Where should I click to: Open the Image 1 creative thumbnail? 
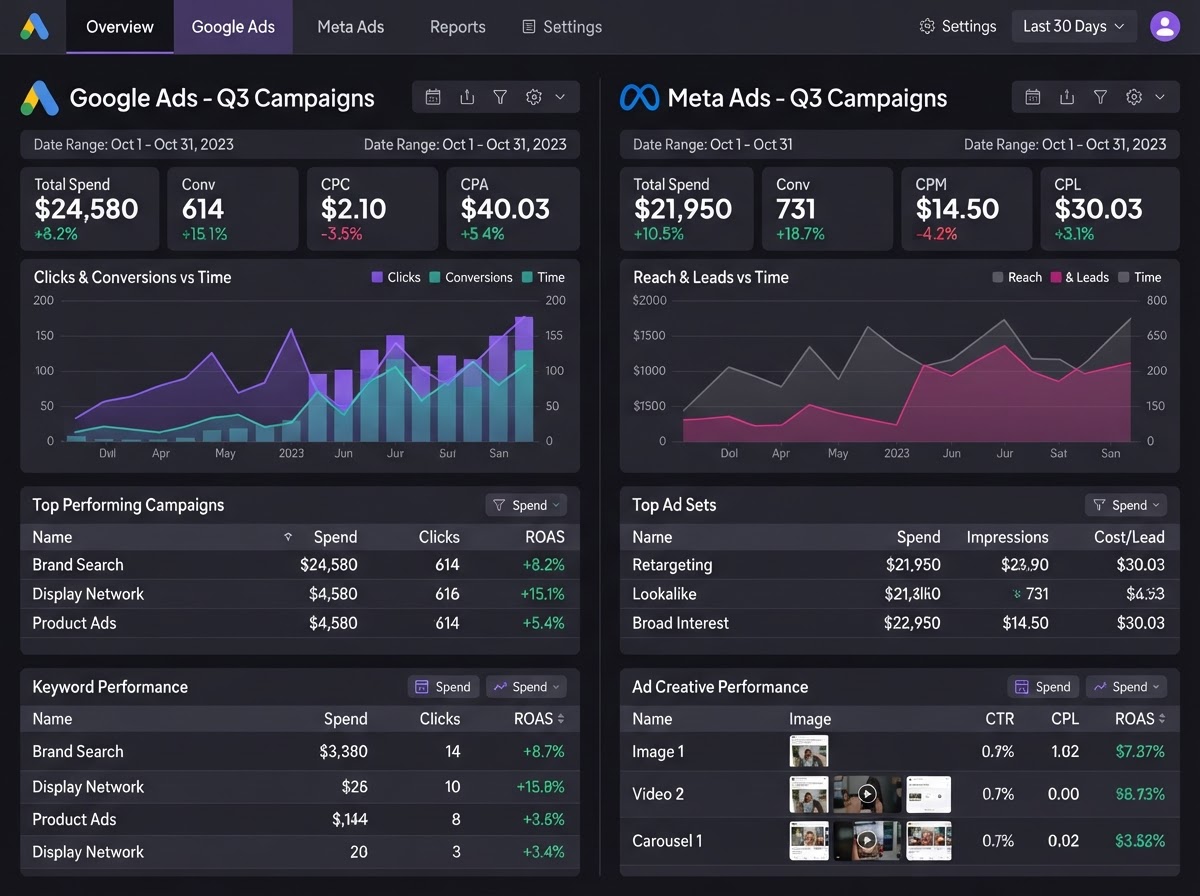coord(809,751)
